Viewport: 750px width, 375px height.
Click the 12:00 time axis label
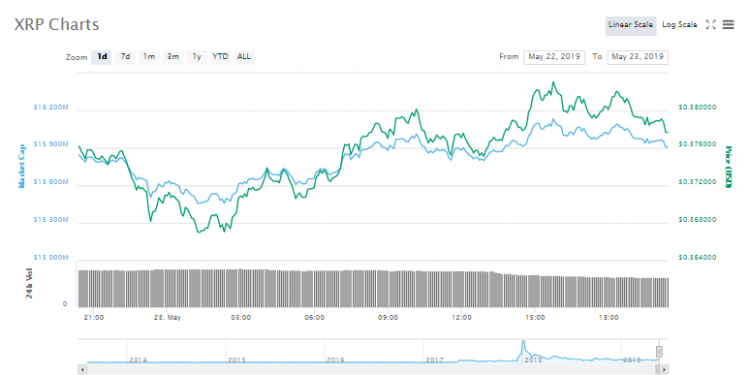click(461, 317)
